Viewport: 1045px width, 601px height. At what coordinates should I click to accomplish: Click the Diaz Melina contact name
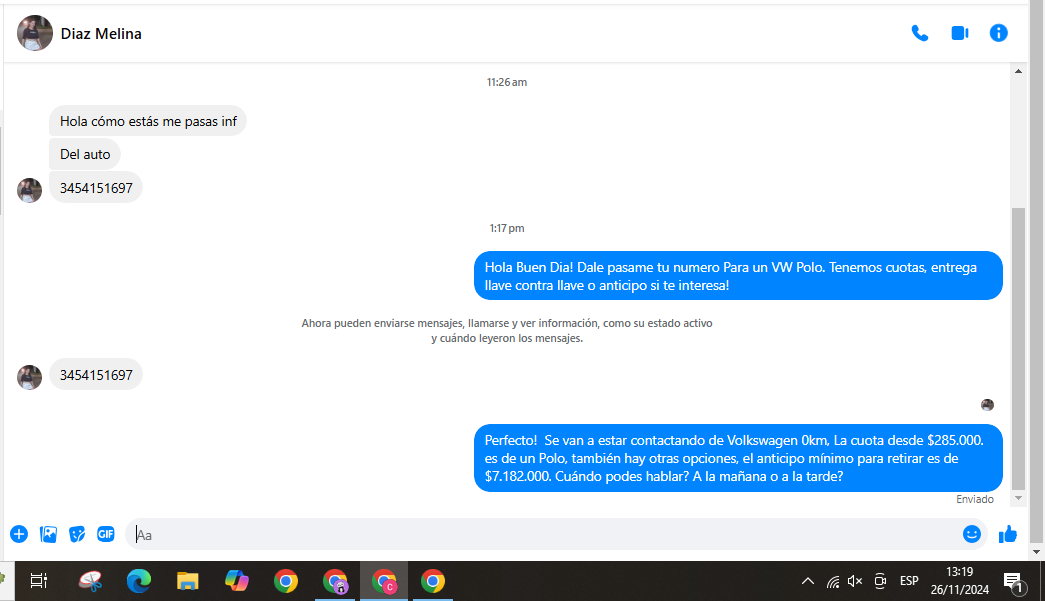(101, 34)
